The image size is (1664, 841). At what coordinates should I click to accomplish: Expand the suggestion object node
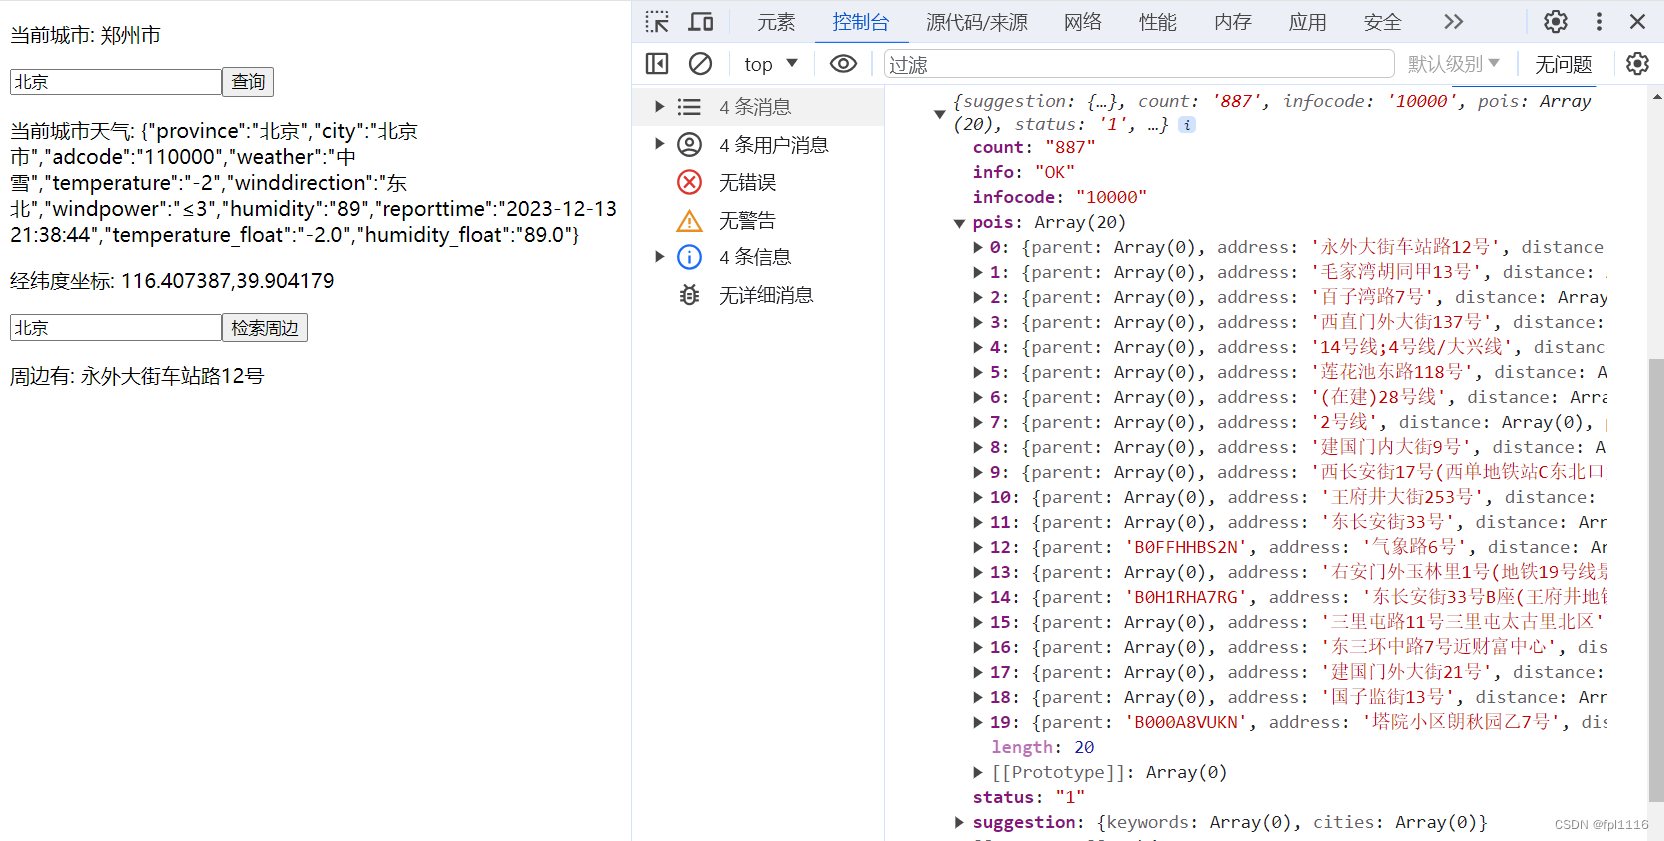click(959, 822)
